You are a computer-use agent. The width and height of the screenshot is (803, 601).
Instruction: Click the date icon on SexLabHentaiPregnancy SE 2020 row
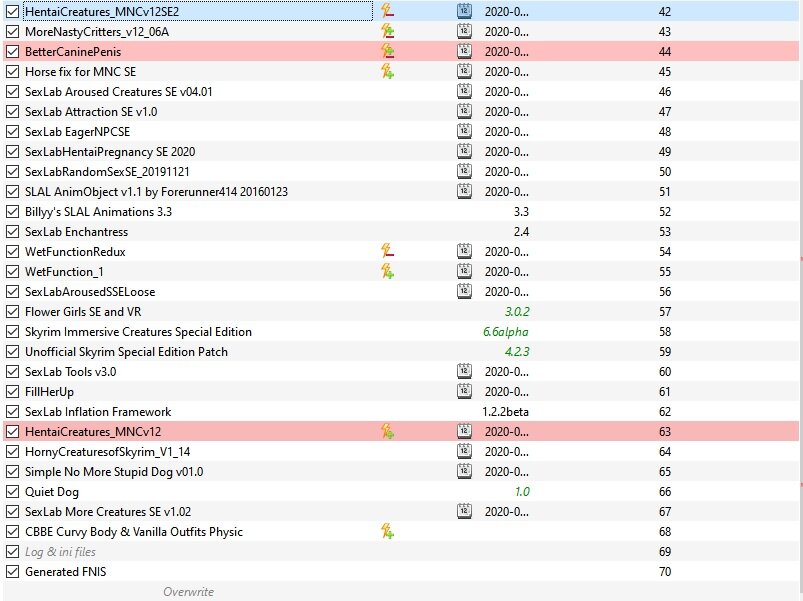tap(464, 151)
